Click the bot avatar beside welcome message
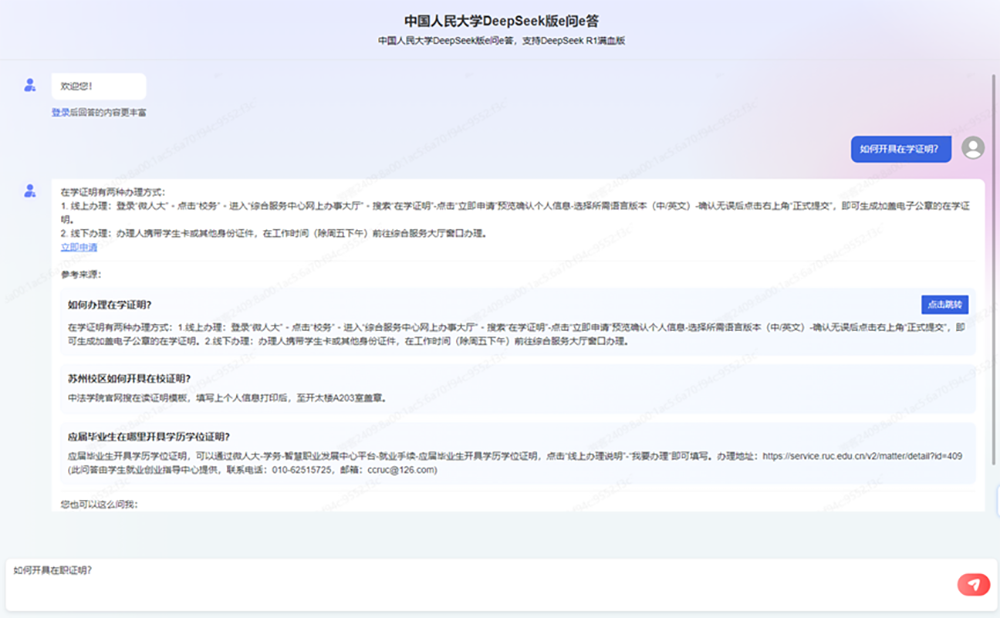 [x=30, y=85]
